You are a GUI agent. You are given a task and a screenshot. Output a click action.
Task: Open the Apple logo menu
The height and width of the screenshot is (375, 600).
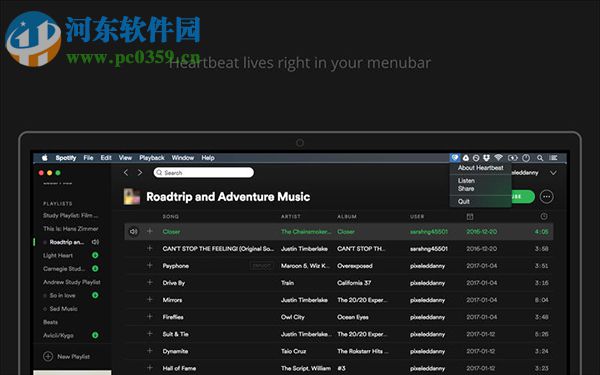[x=45, y=158]
